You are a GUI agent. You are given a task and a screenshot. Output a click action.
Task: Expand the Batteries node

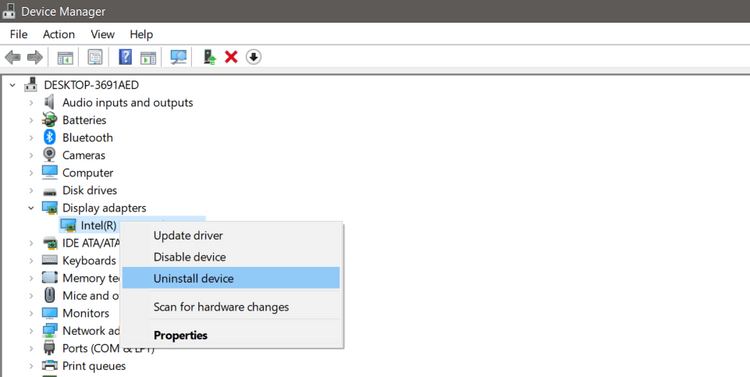pyautogui.click(x=31, y=120)
